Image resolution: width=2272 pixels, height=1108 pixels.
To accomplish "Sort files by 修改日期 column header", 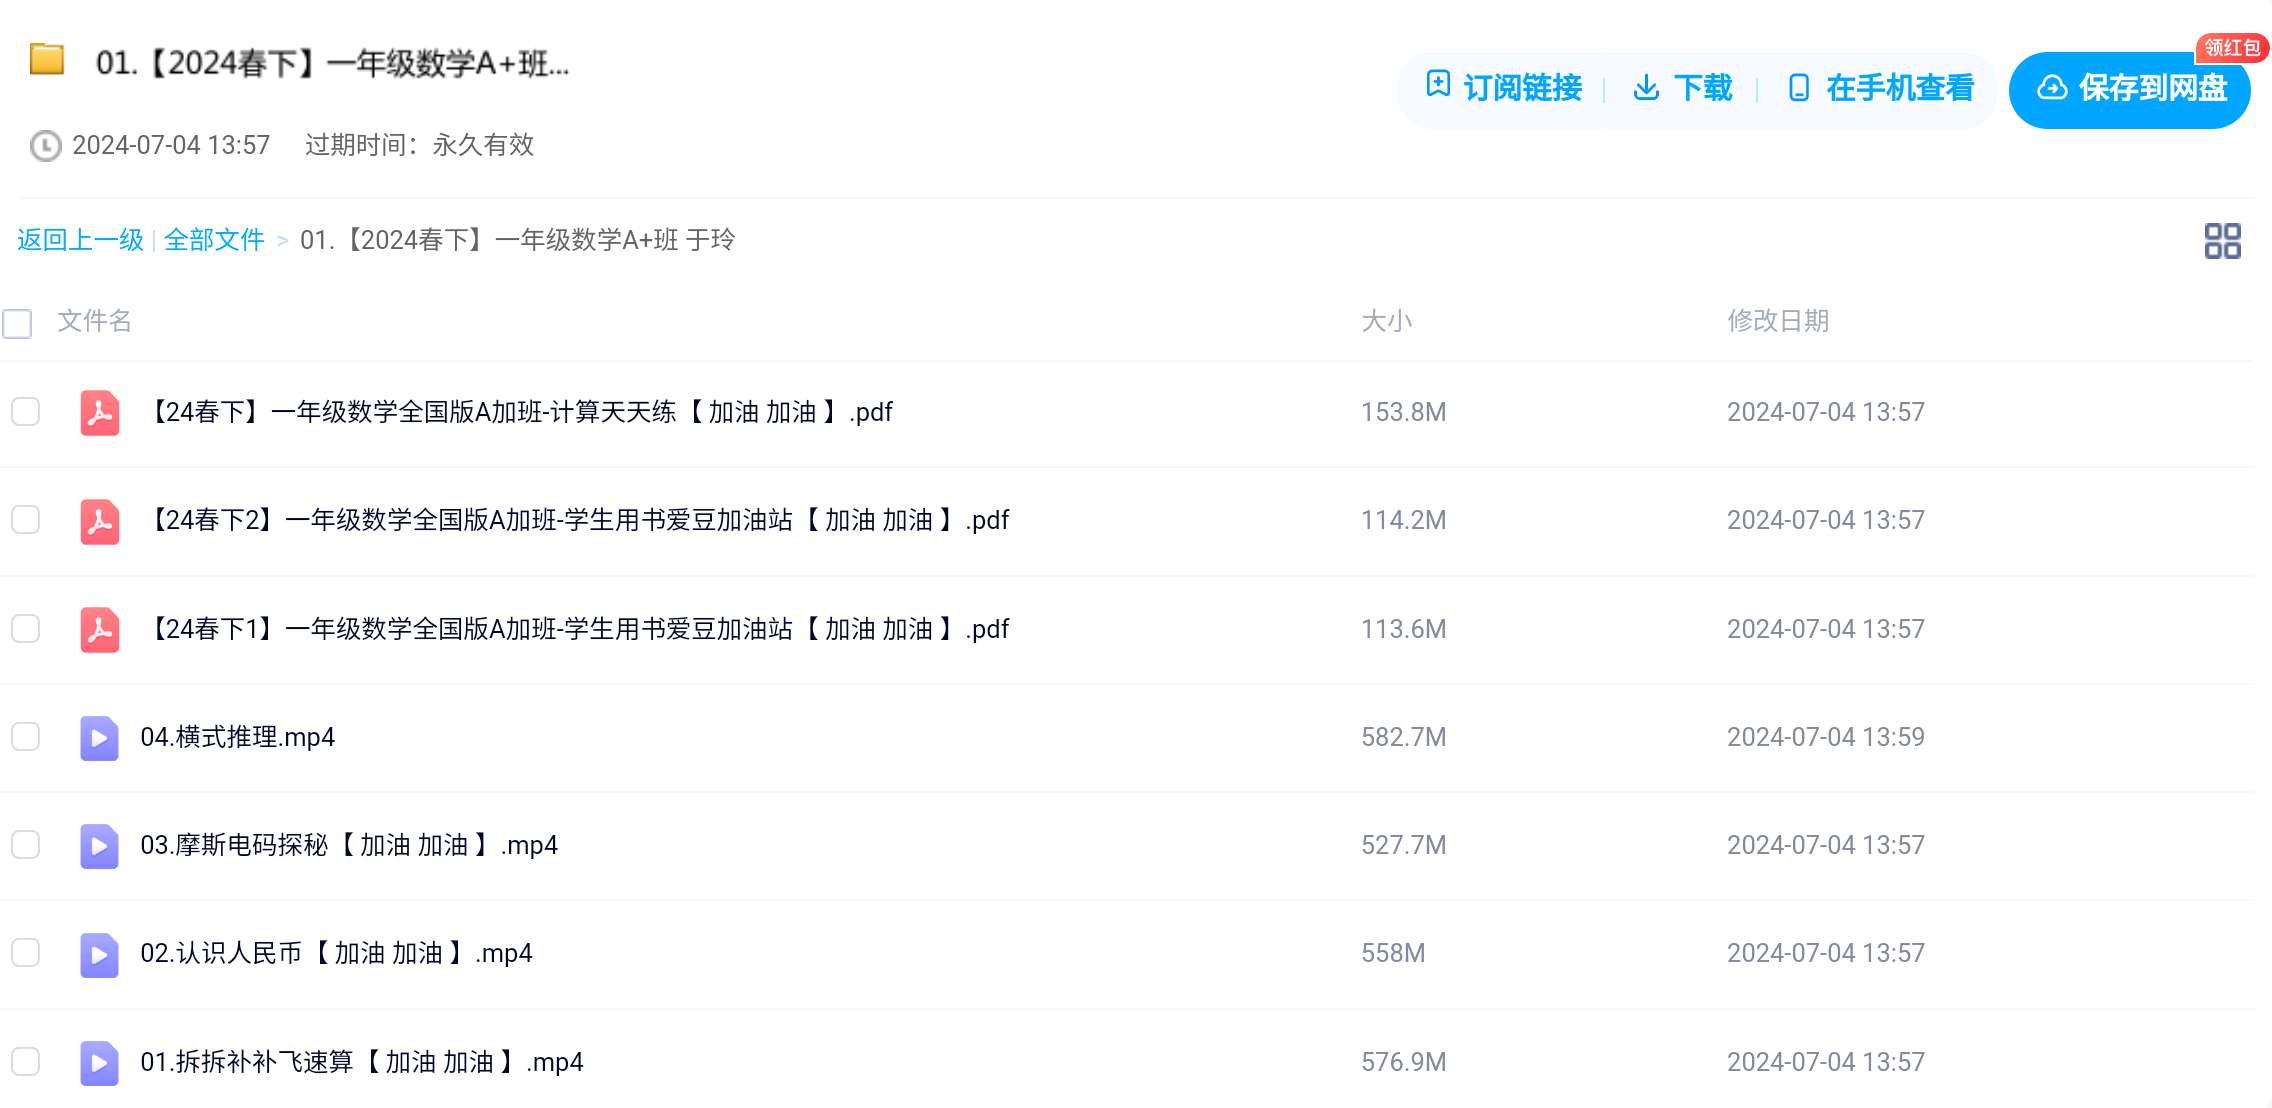I will tap(1778, 321).
